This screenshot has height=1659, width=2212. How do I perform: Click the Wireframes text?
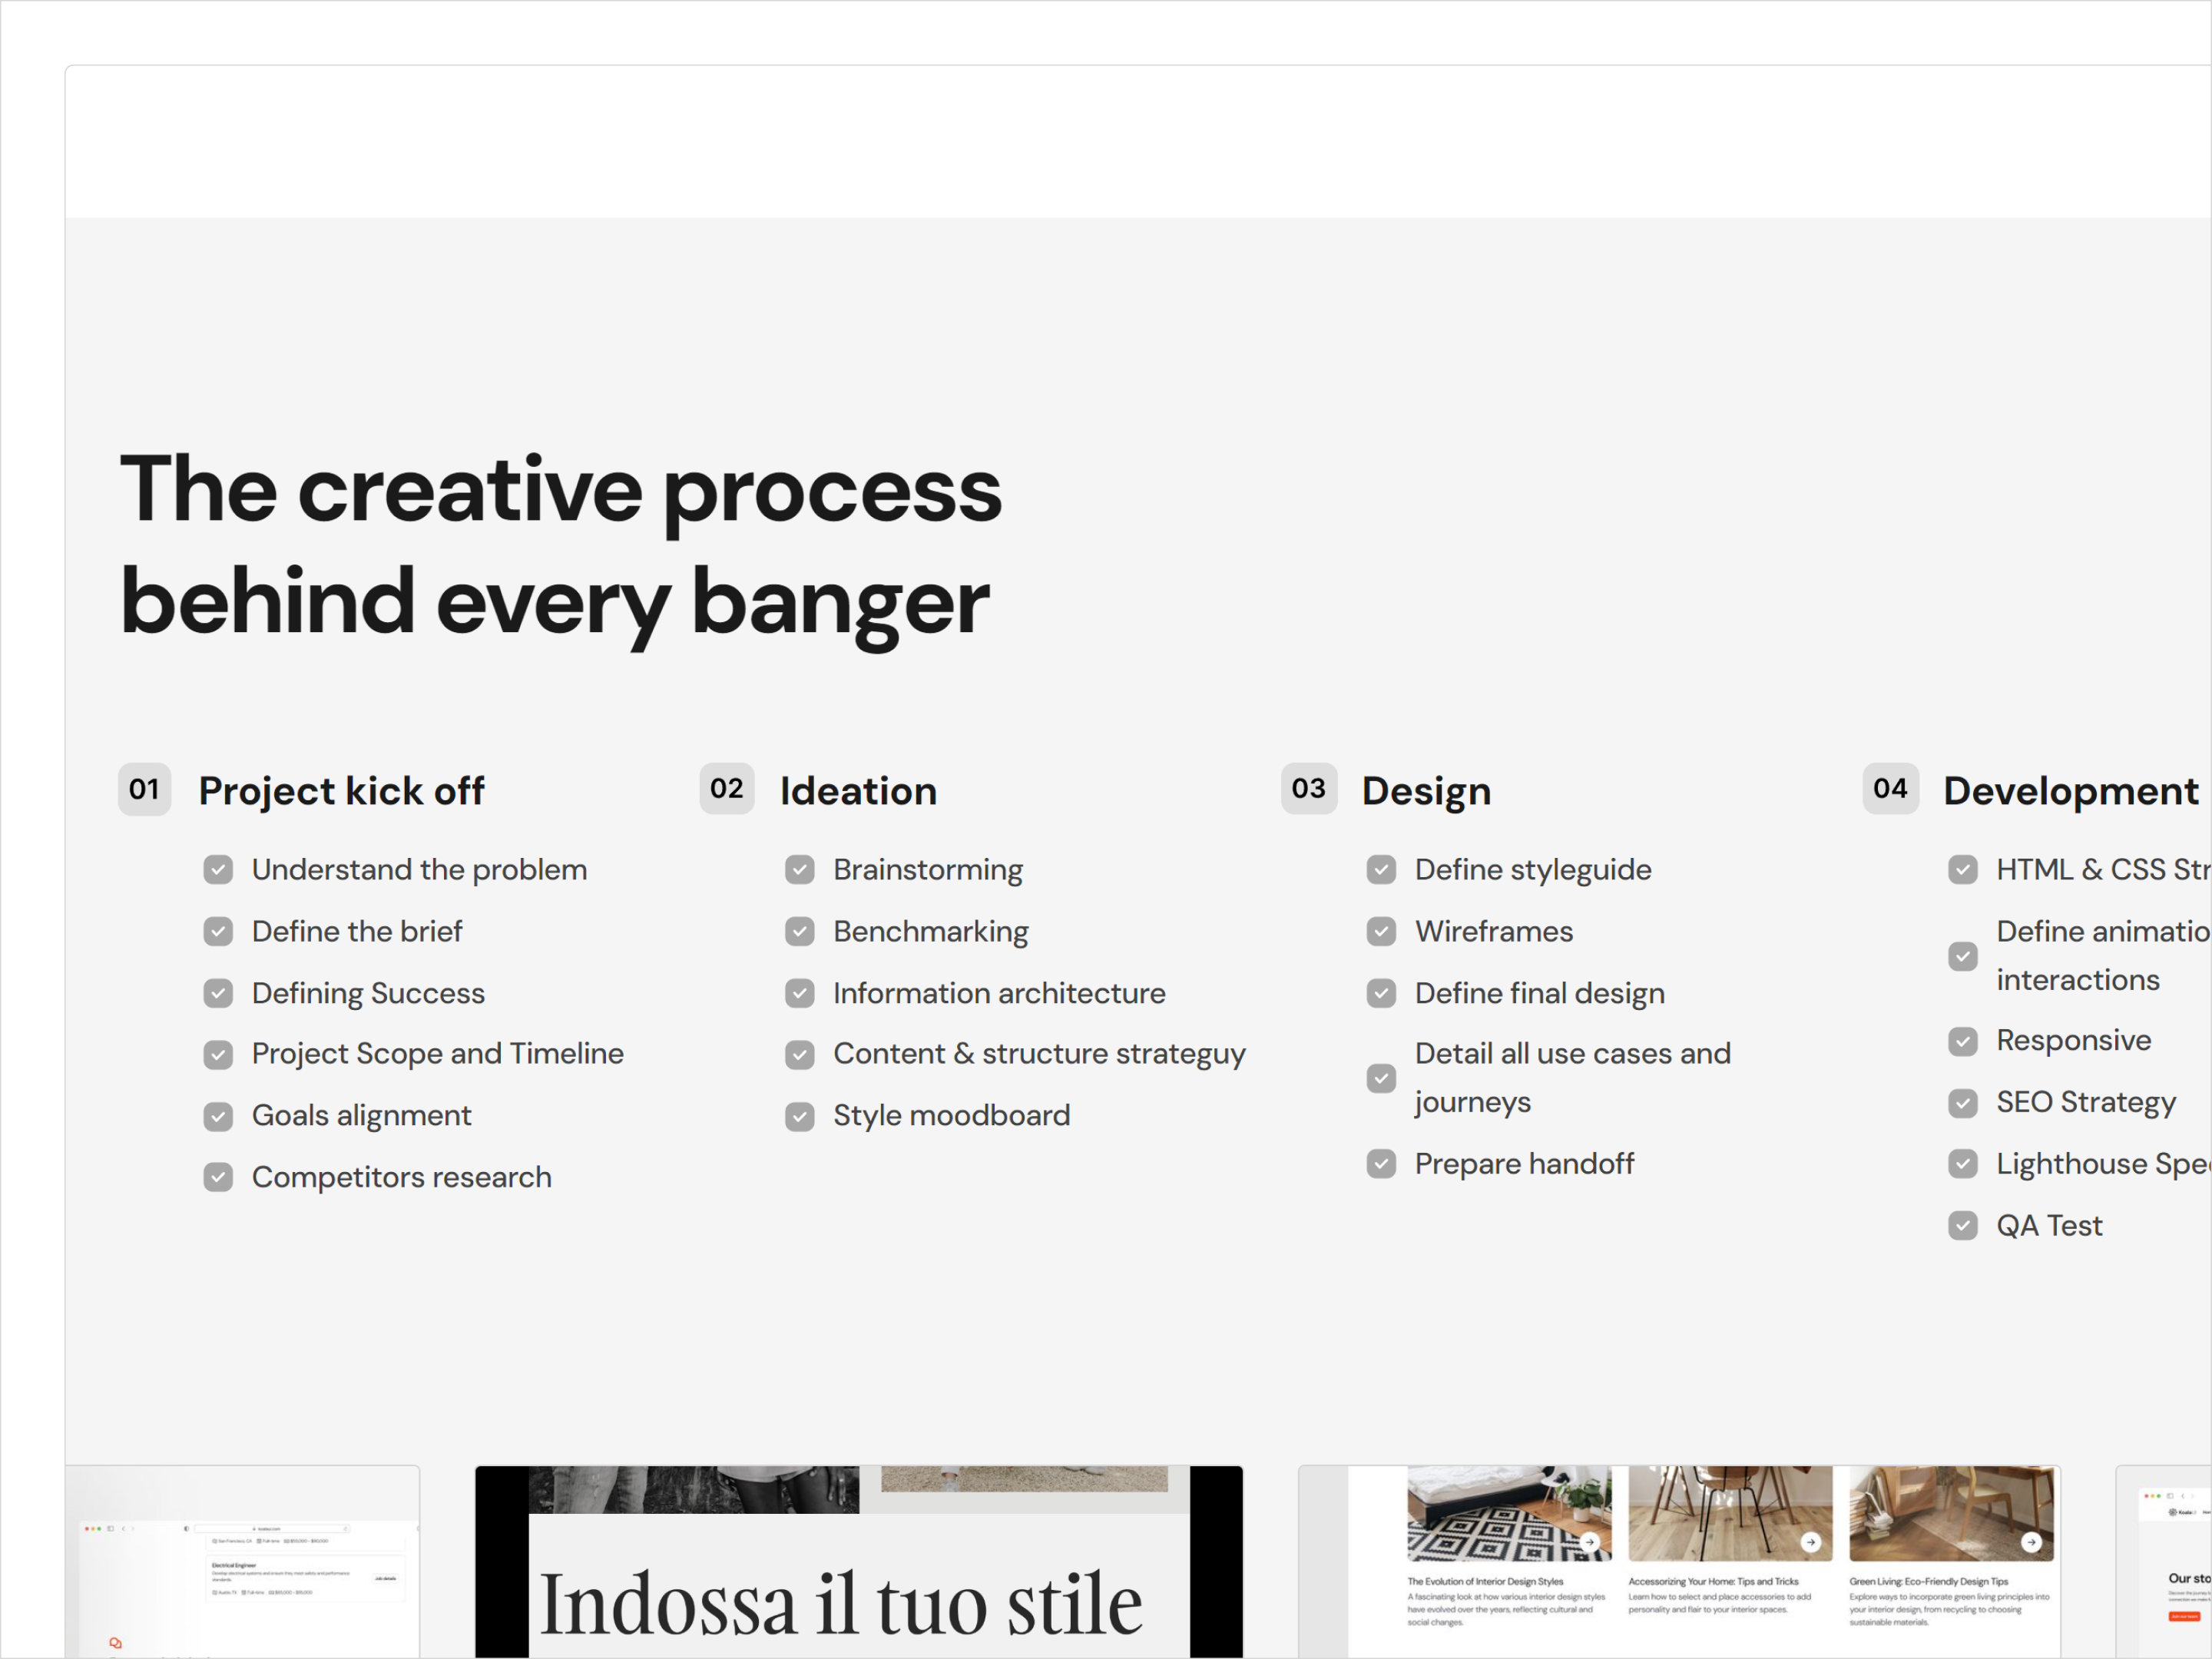point(1494,932)
